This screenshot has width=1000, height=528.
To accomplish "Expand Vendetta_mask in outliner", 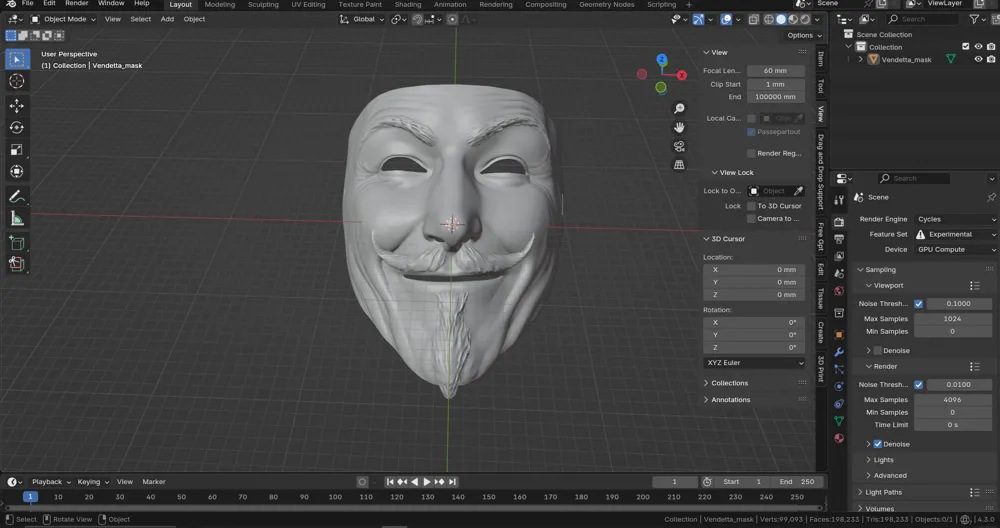I will (x=860, y=59).
